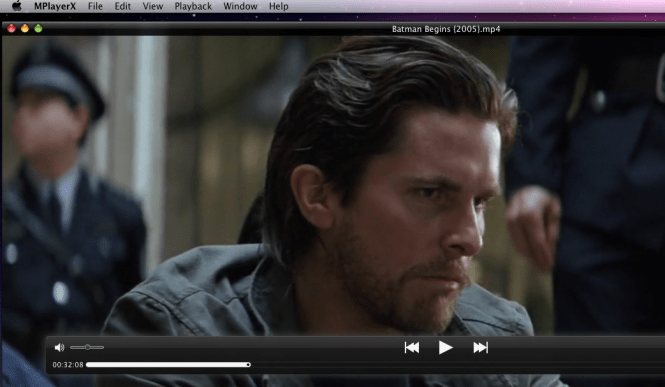Open the Help menu
The height and width of the screenshot is (387, 665).
pyautogui.click(x=279, y=6)
